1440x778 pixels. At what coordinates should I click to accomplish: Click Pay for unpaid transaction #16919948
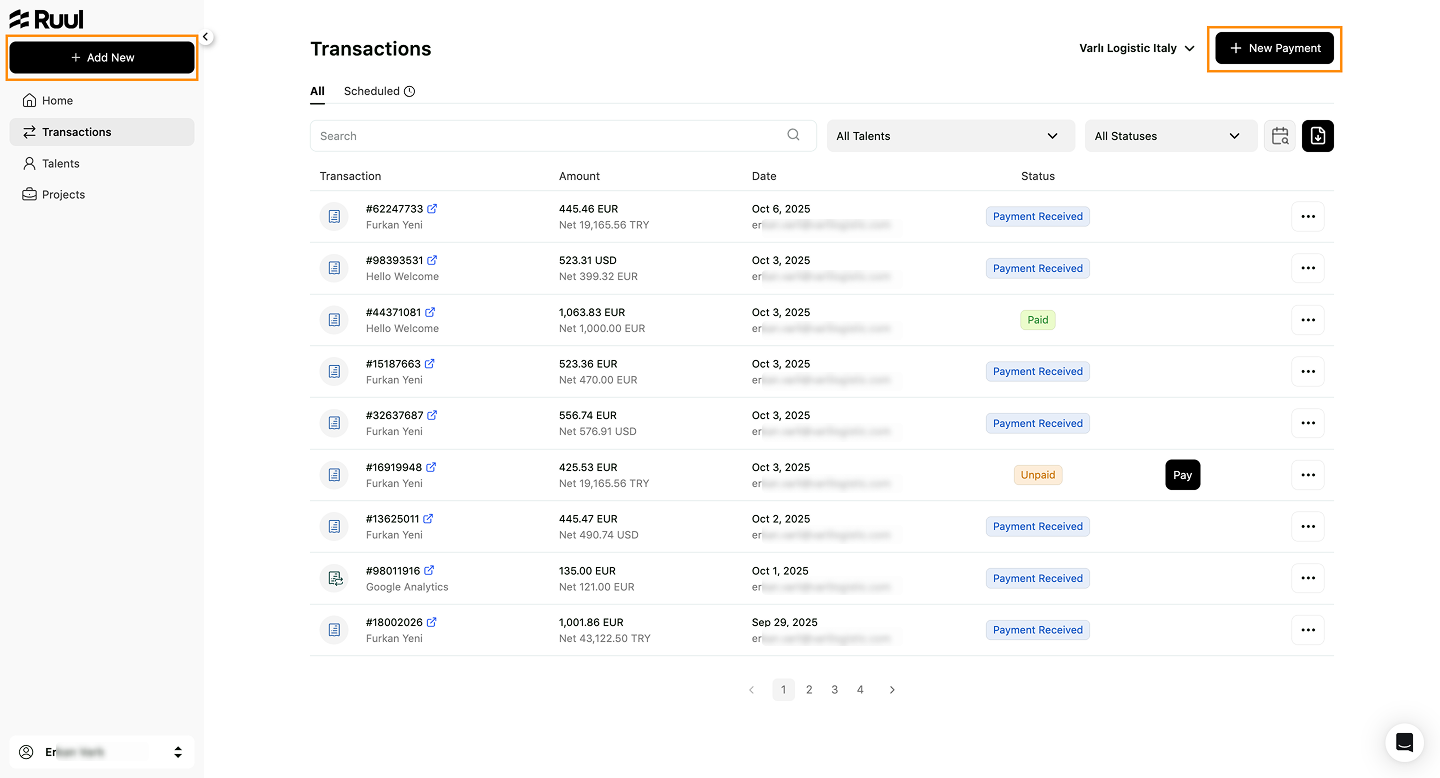point(1183,475)
